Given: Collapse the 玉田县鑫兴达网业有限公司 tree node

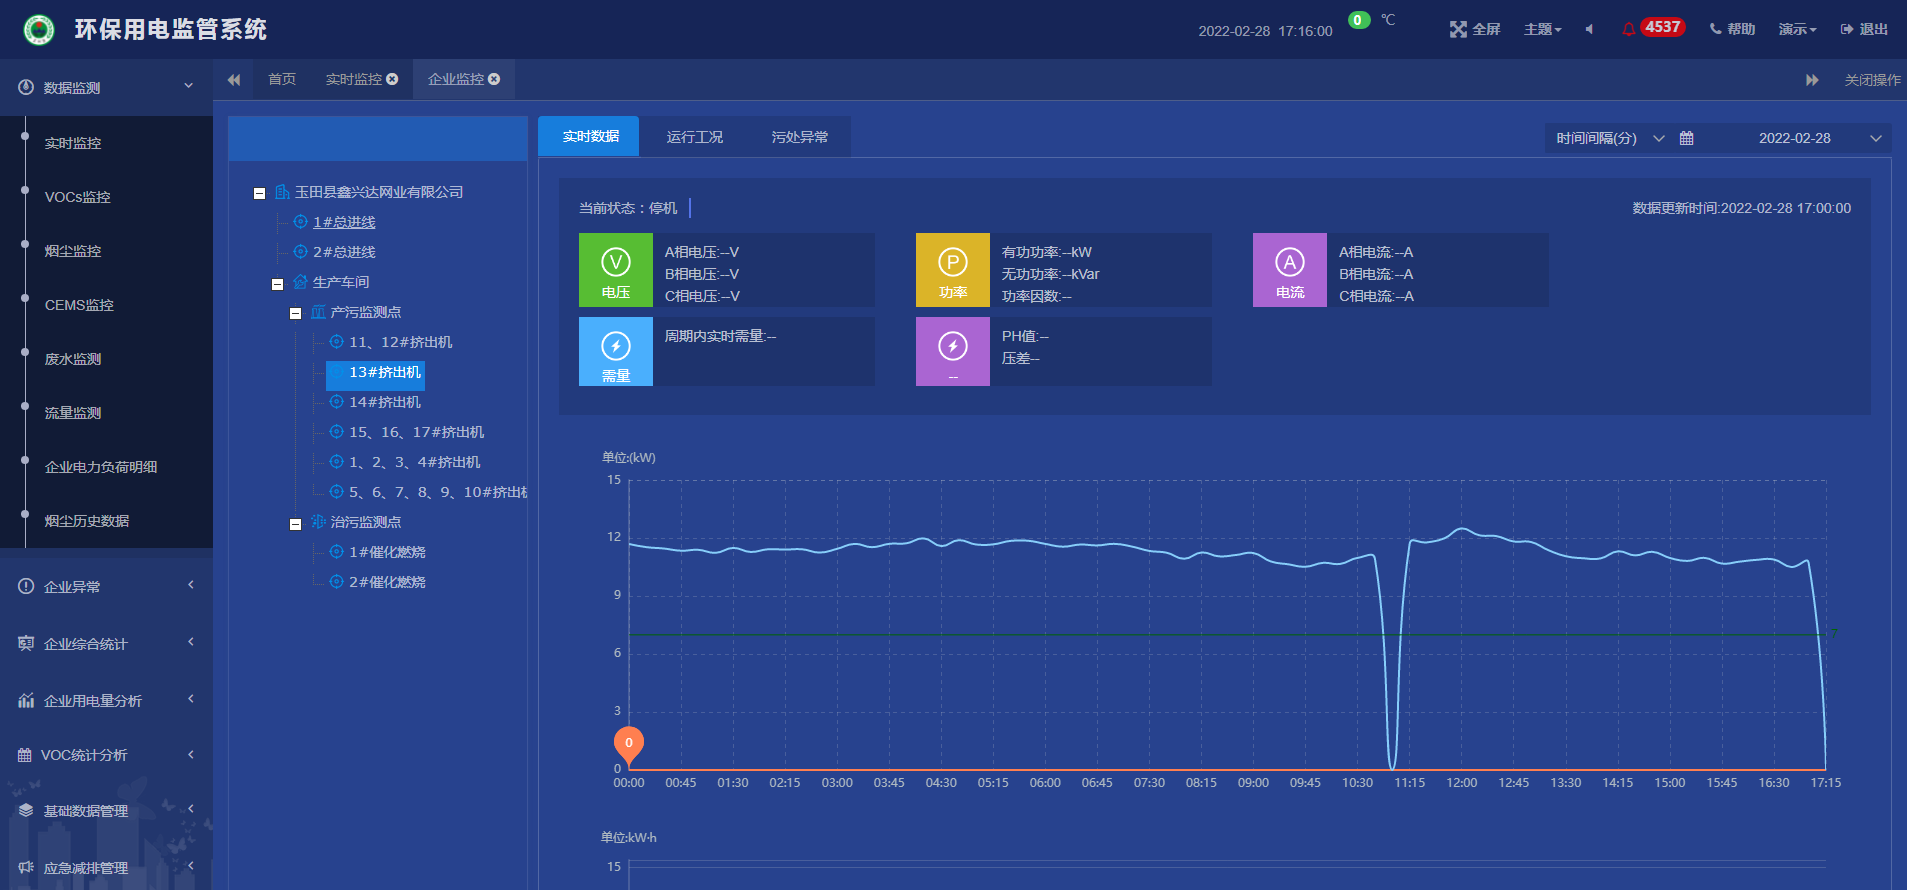Looking at the screenshot, I should point(260,193).
